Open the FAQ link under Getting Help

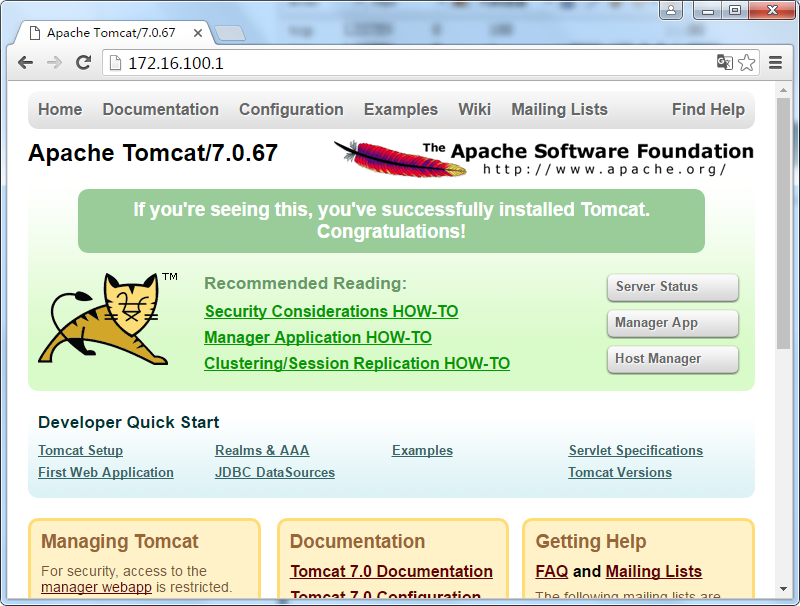[552, 571]
